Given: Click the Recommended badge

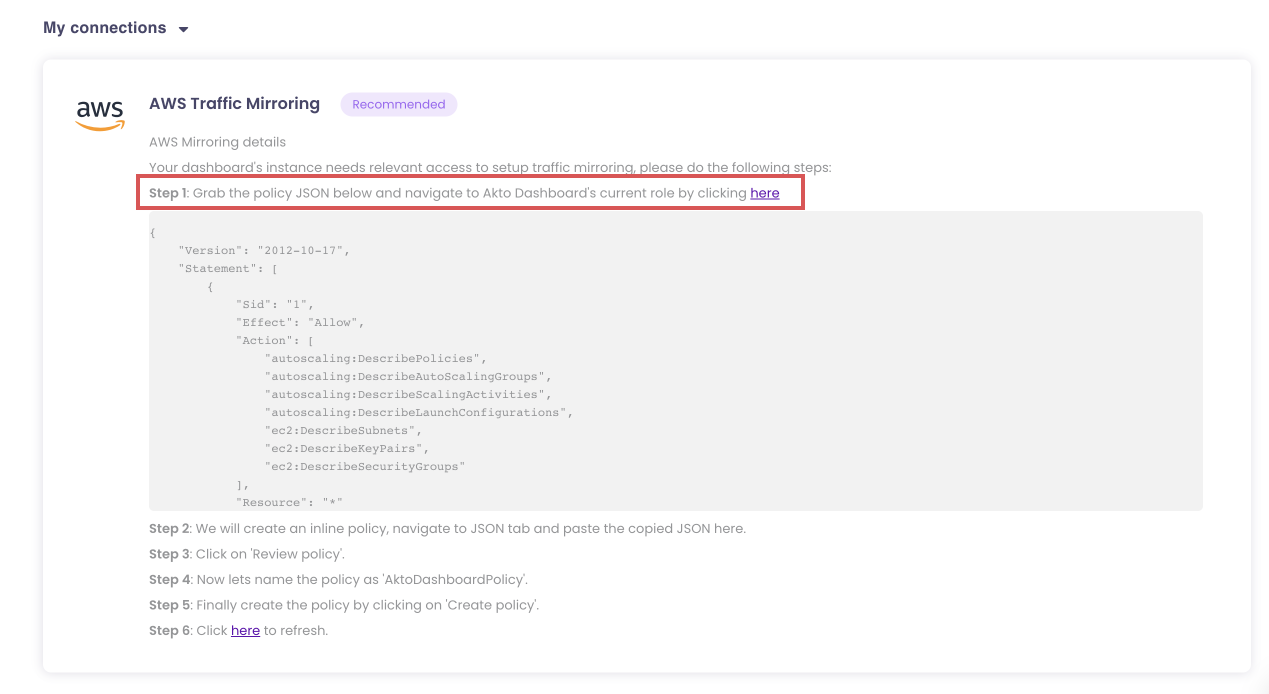Looking at the screenshot, I should (398, 104).
